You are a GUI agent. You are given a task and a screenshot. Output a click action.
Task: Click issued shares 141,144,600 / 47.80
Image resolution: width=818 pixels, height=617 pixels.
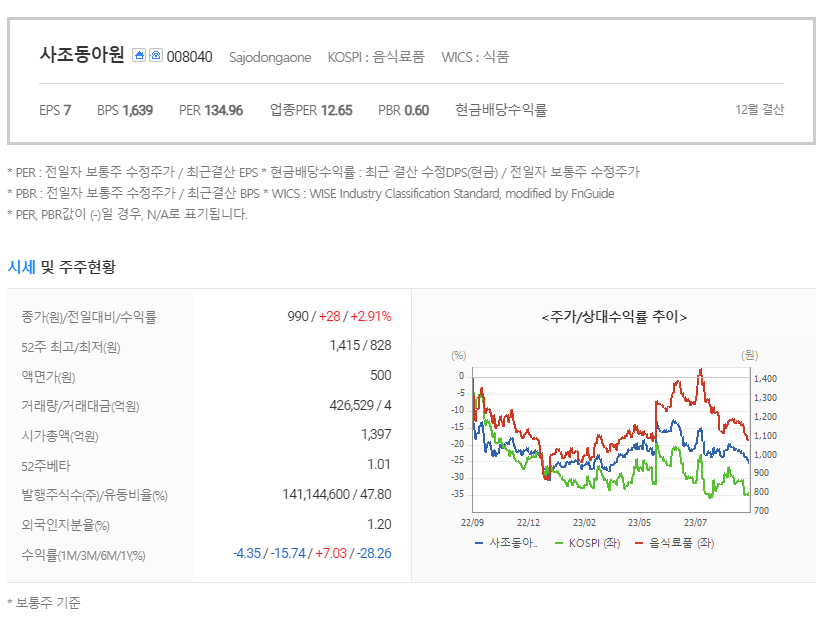(x=337, y=494)
